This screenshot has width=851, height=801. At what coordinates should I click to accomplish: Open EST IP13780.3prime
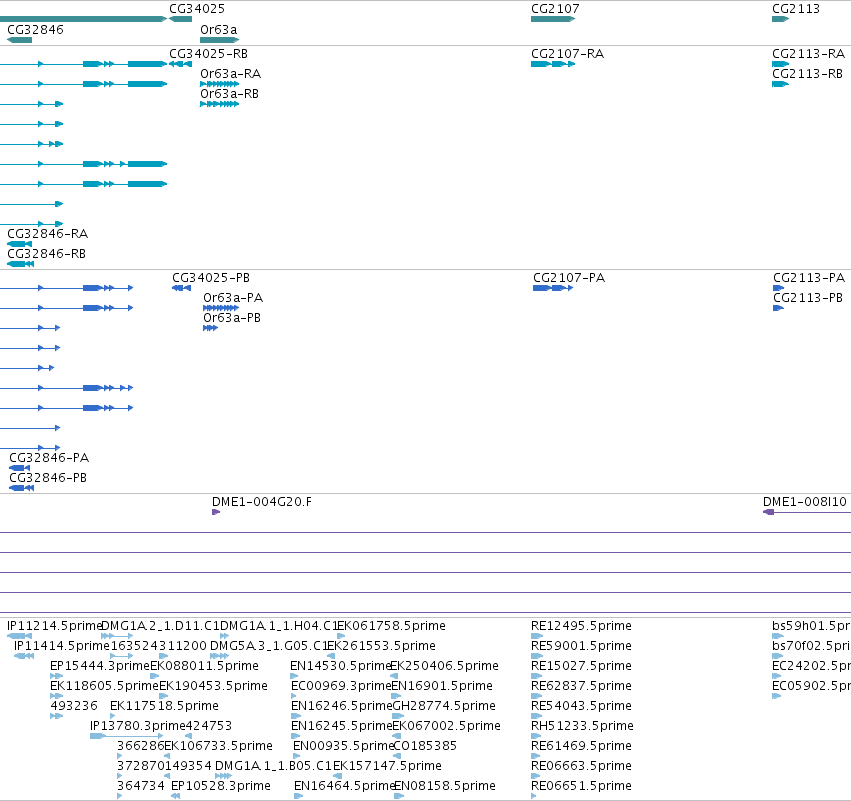tap(138, 726)
